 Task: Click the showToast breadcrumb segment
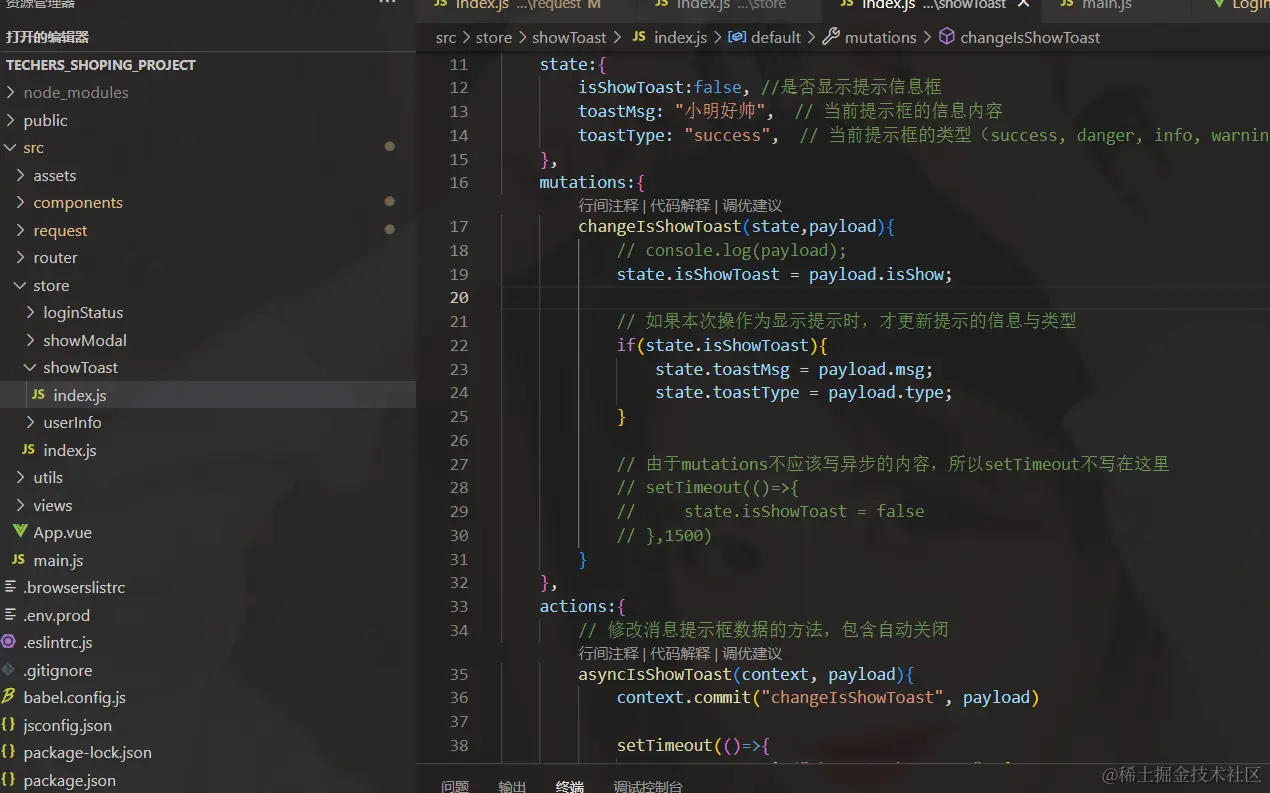569,37
